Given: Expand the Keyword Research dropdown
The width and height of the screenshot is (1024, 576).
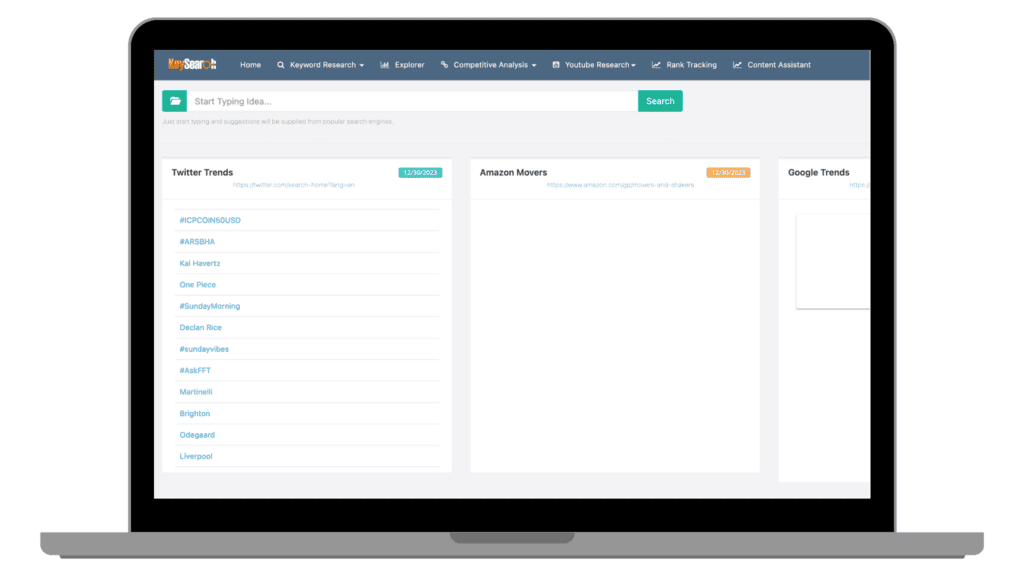Looking at the screenshot, I should tap(327, 65).
